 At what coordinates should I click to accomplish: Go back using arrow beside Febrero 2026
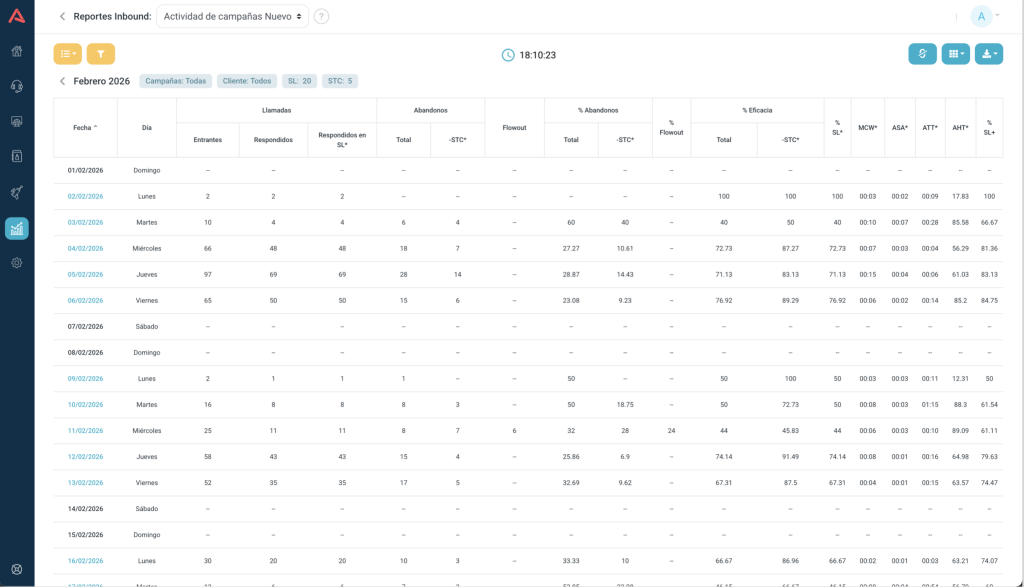(62, 81)
